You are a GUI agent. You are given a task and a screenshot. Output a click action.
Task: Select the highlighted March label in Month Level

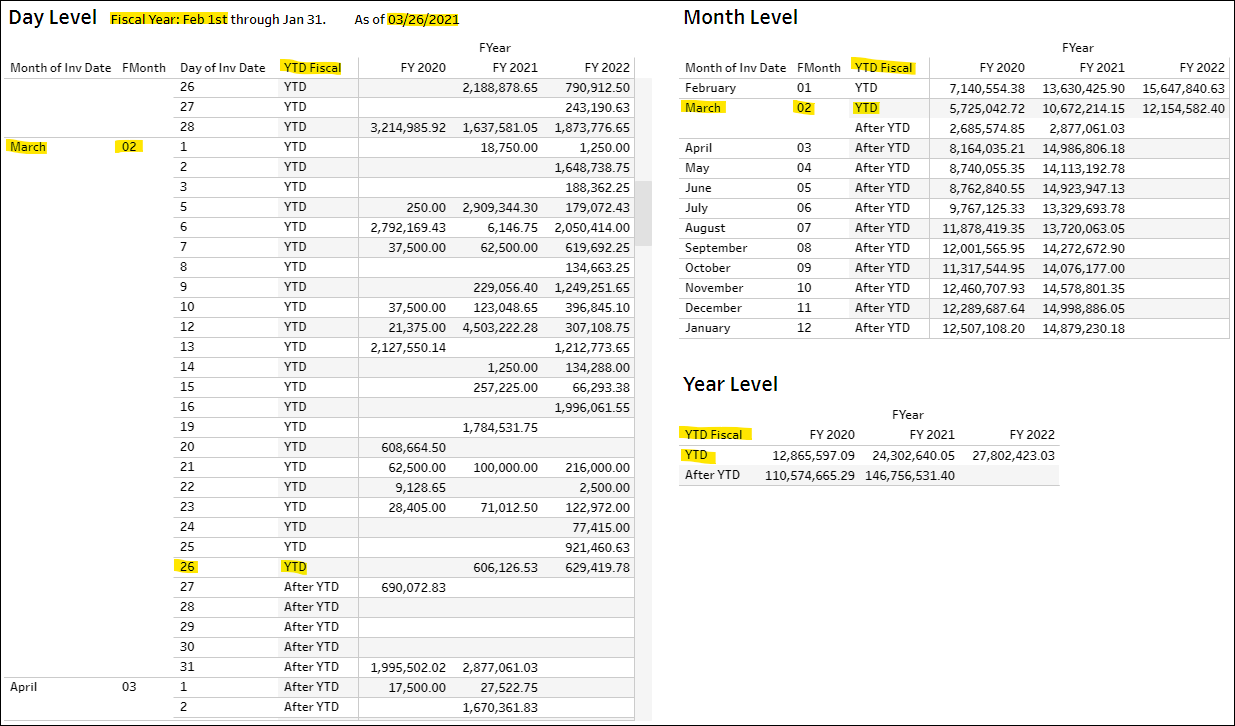pyautogui.click(x=704, y=108)
